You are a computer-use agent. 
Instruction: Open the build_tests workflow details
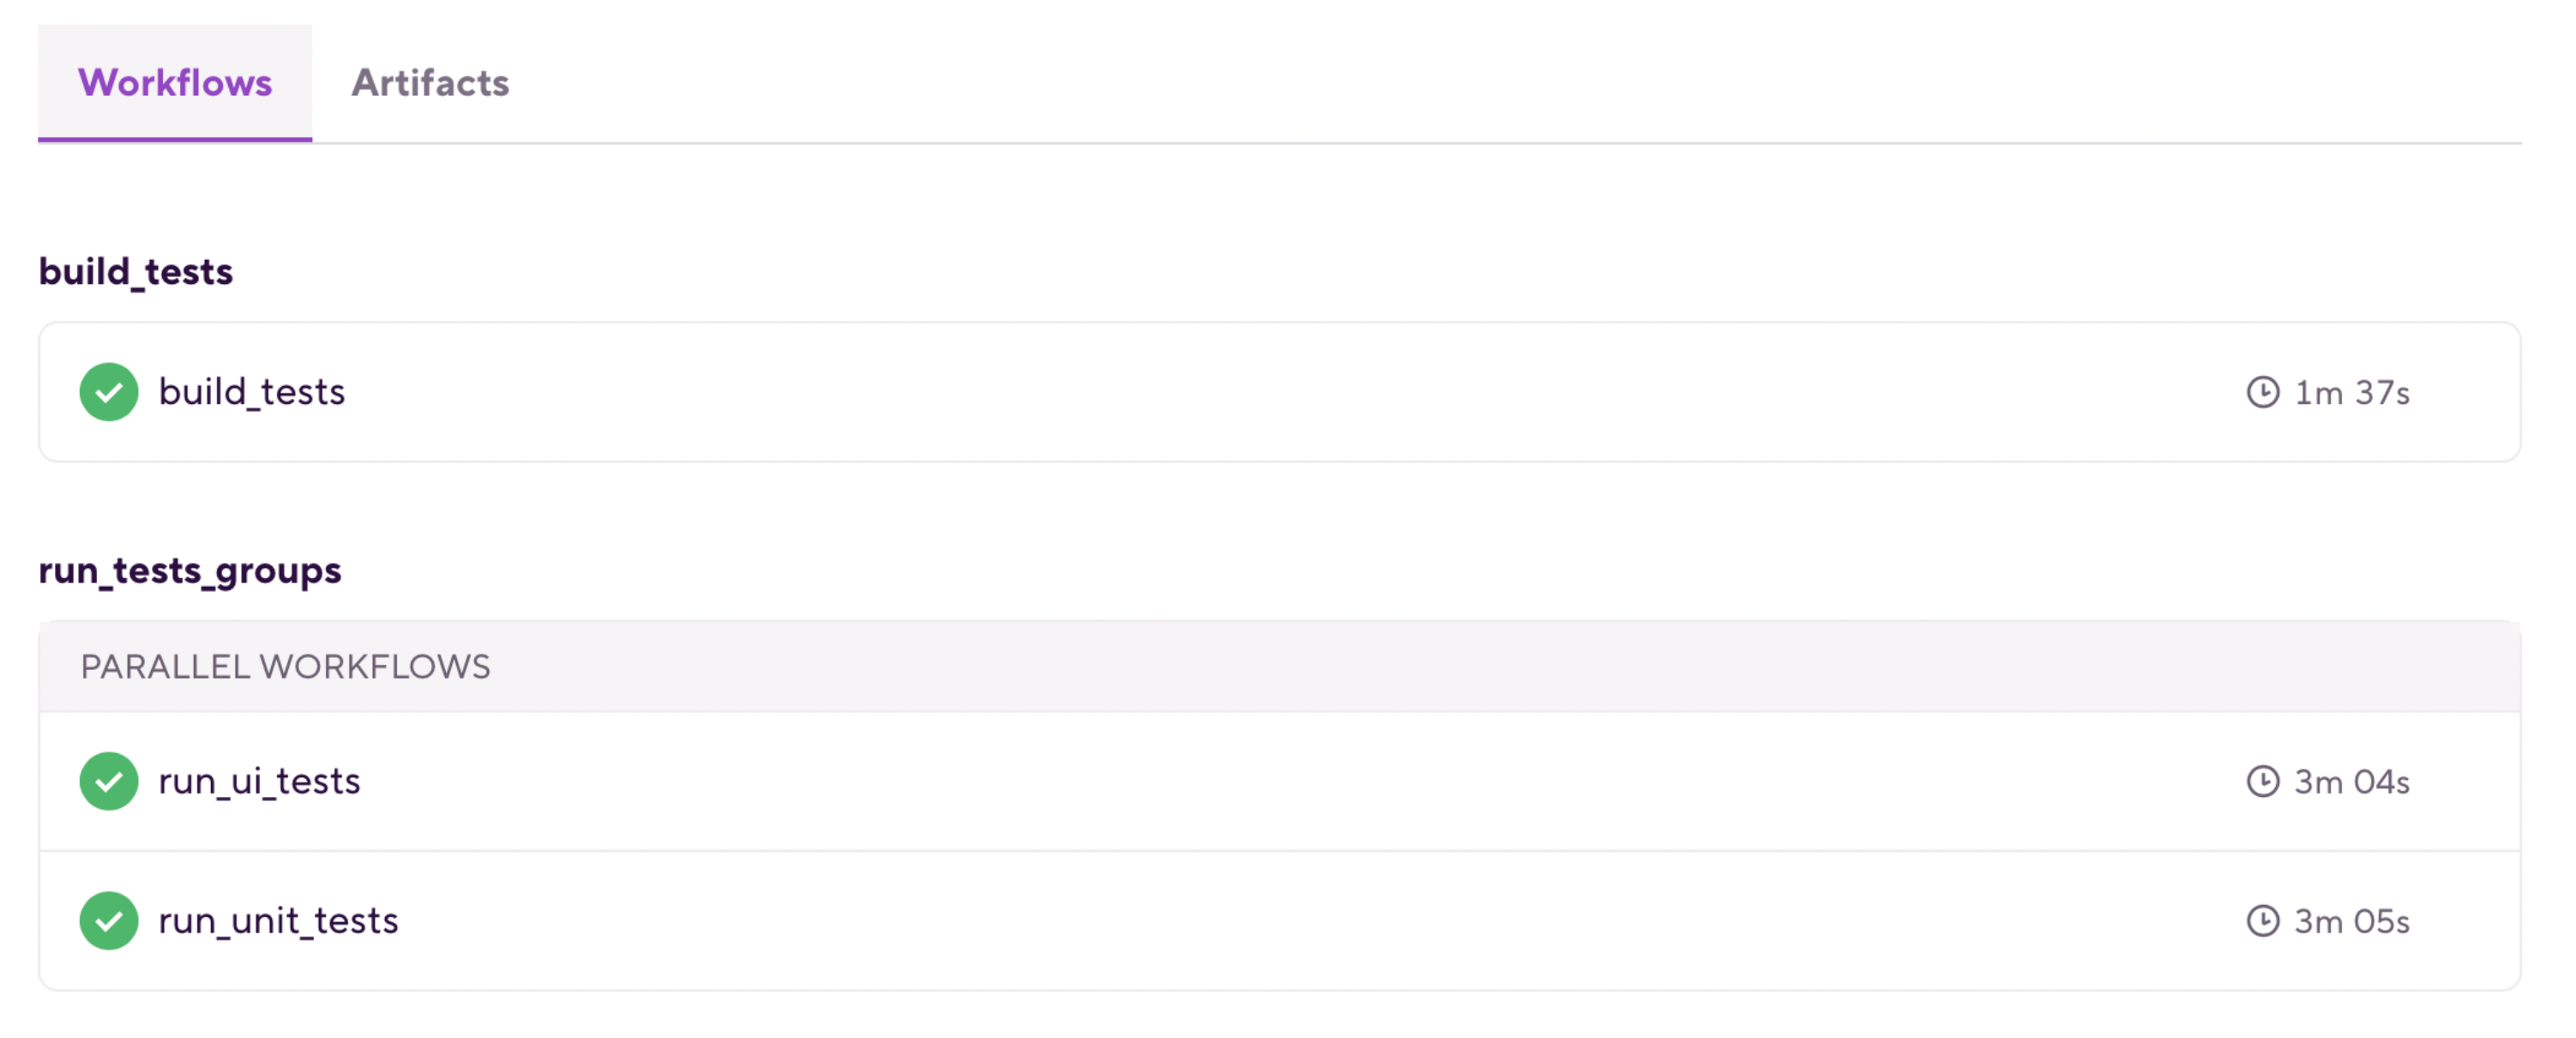pos(252,391)
